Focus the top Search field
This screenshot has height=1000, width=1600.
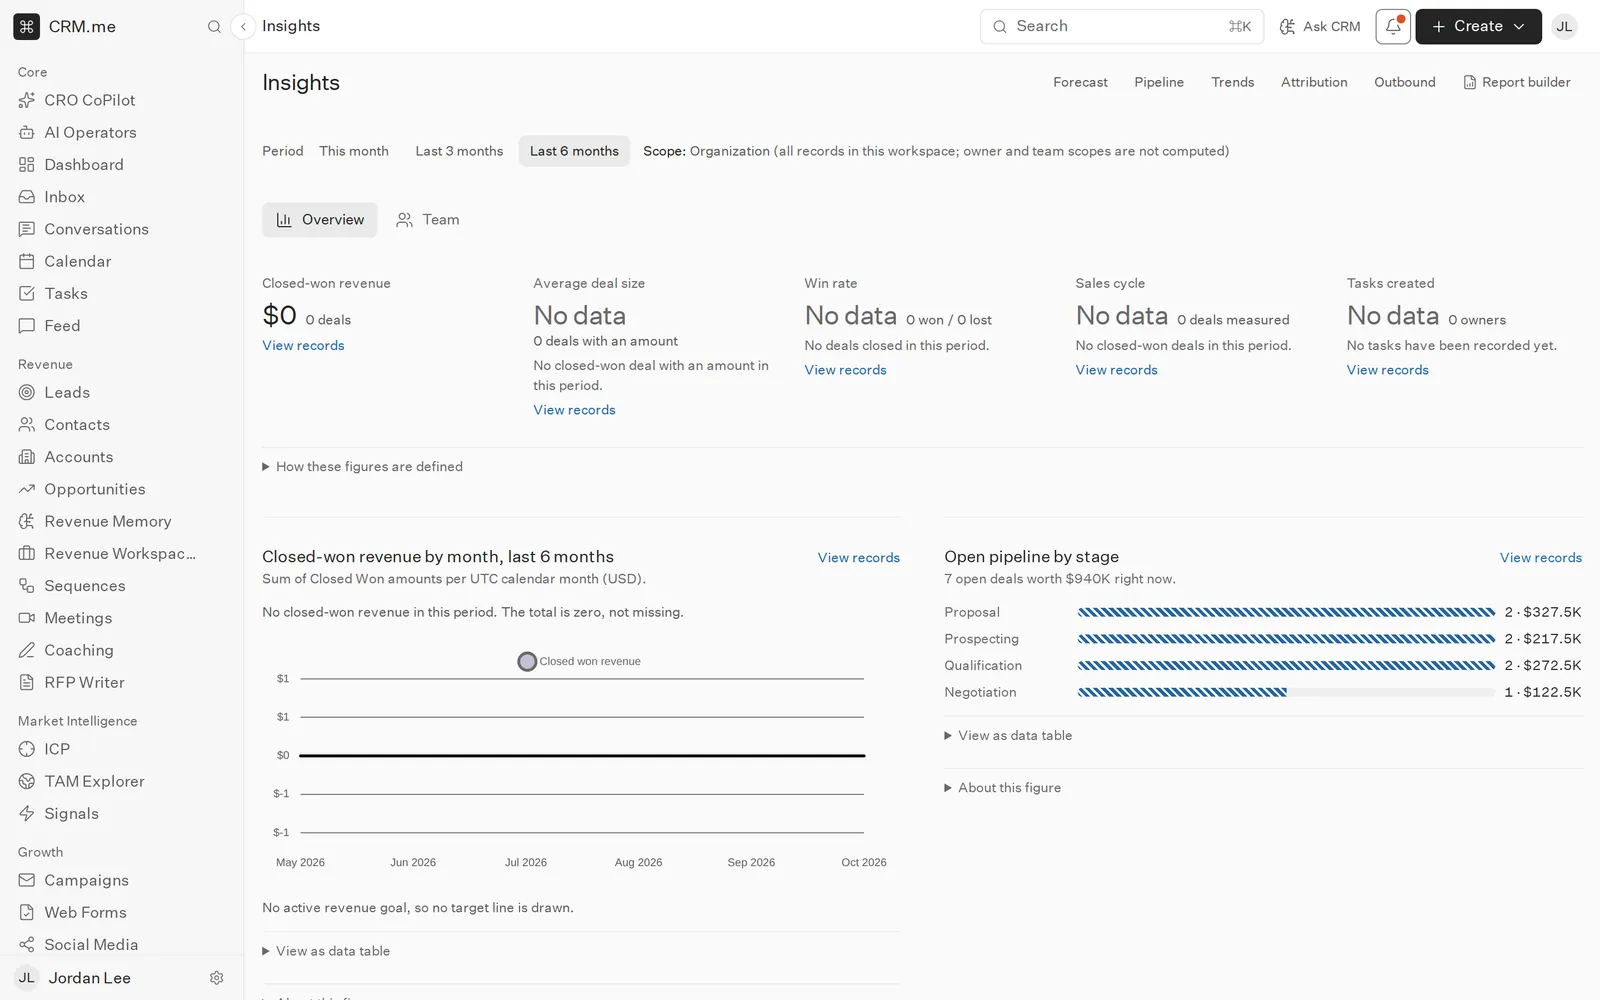[1121, 27]
